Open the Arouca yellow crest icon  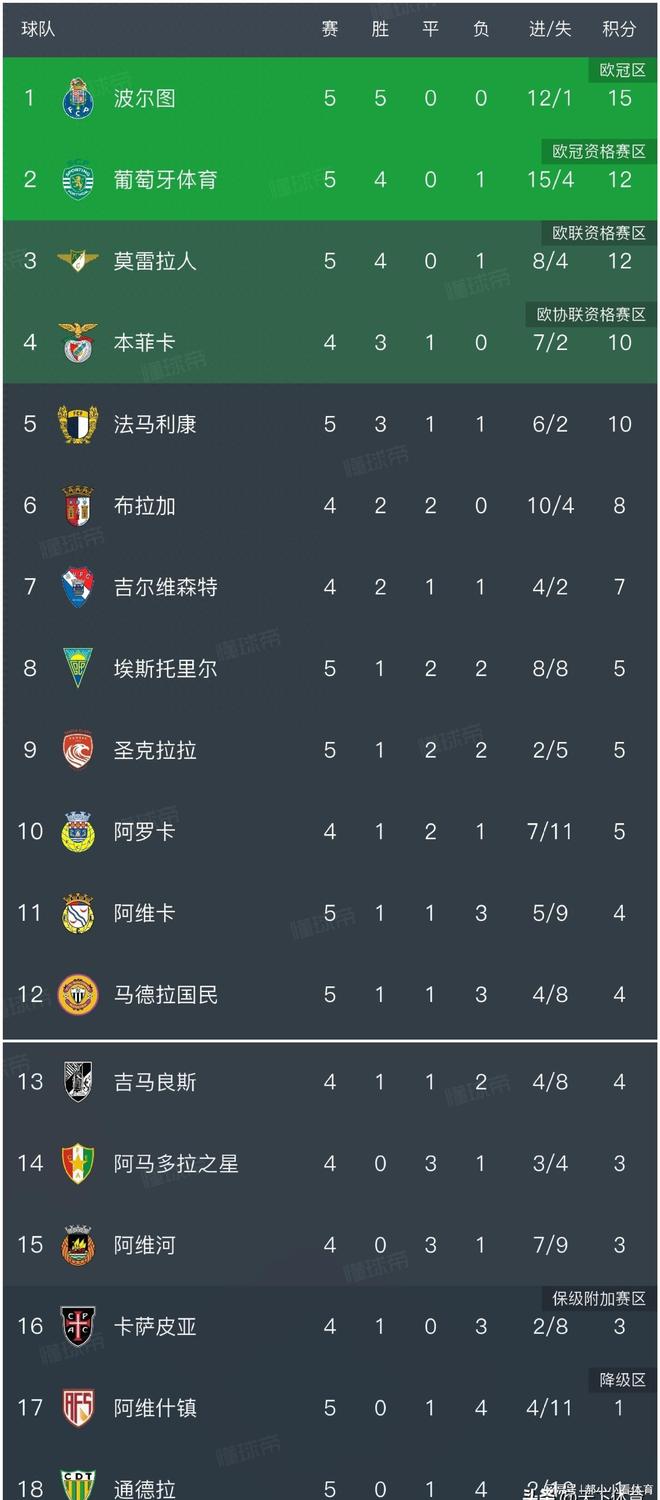tap(77, 832)
